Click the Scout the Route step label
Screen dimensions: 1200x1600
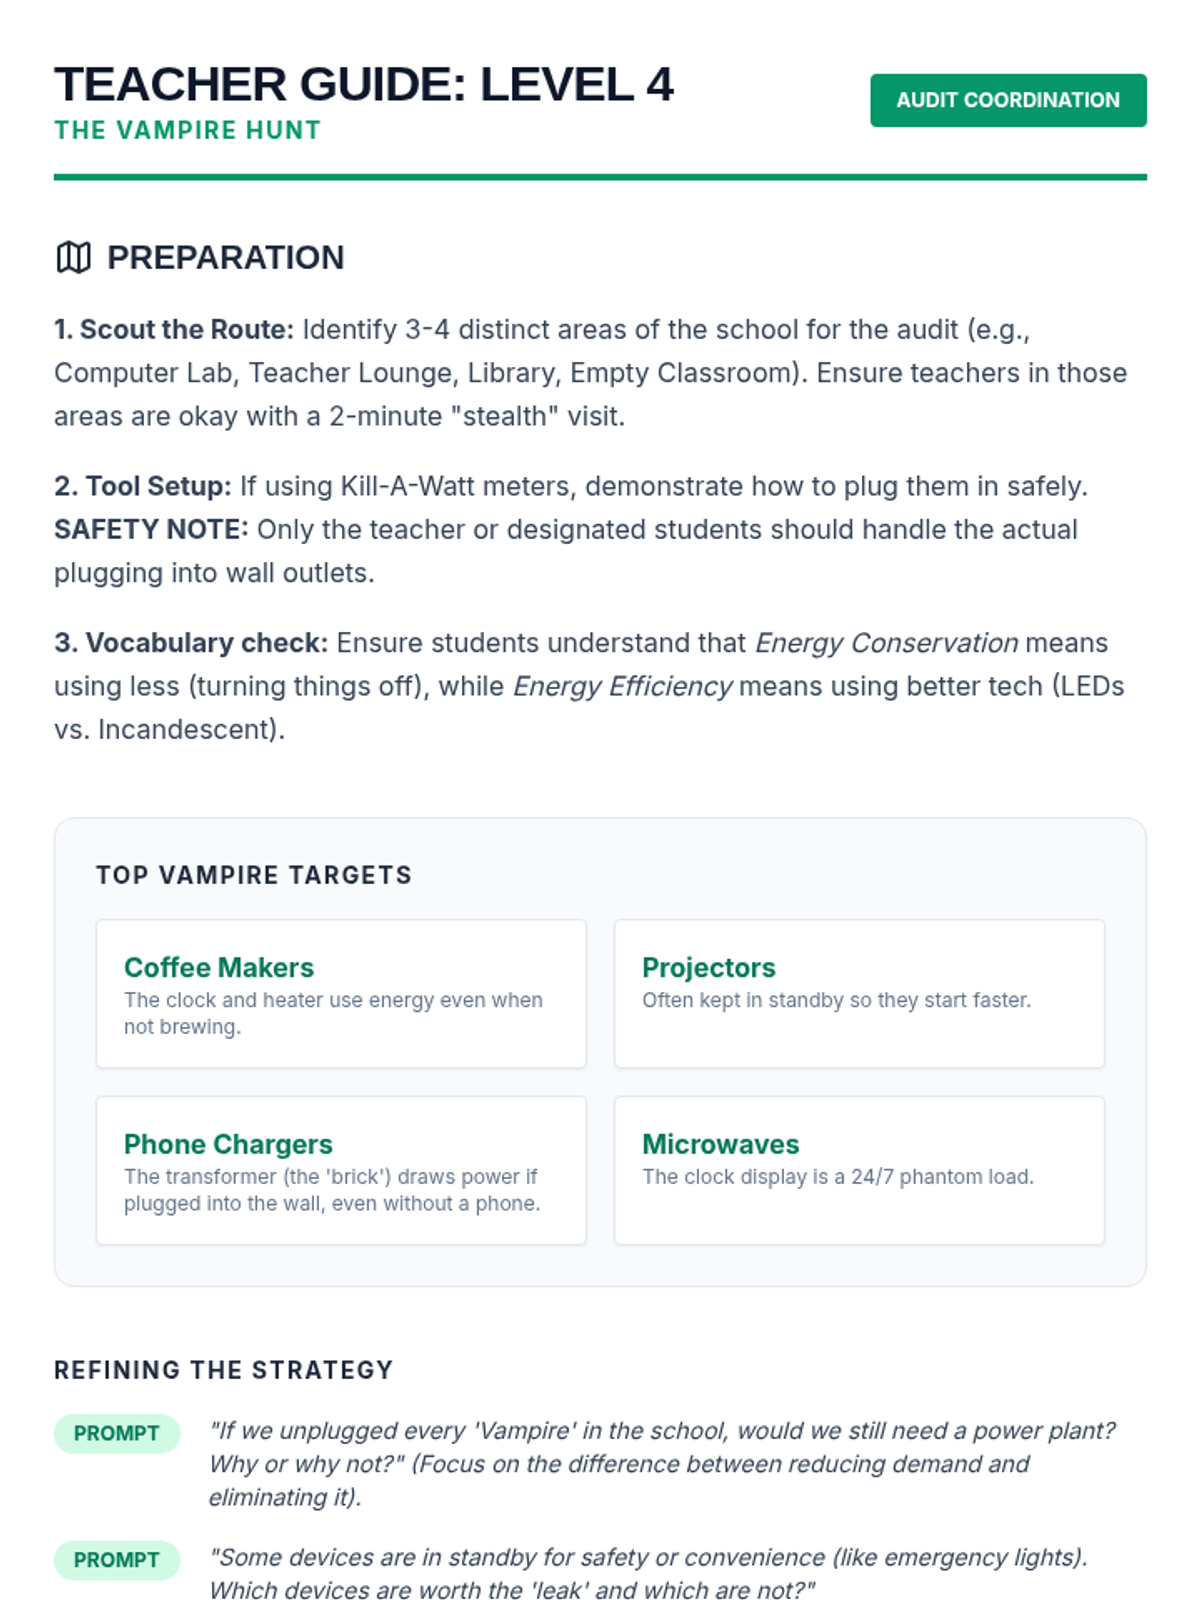tap(174, 330)
